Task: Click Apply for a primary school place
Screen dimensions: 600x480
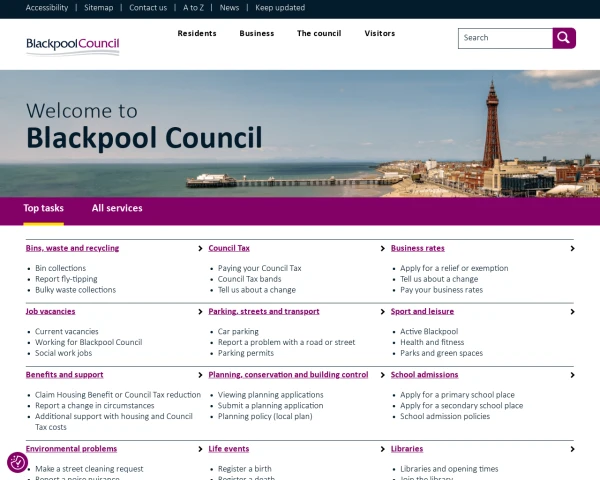Action: pos(457,394)
